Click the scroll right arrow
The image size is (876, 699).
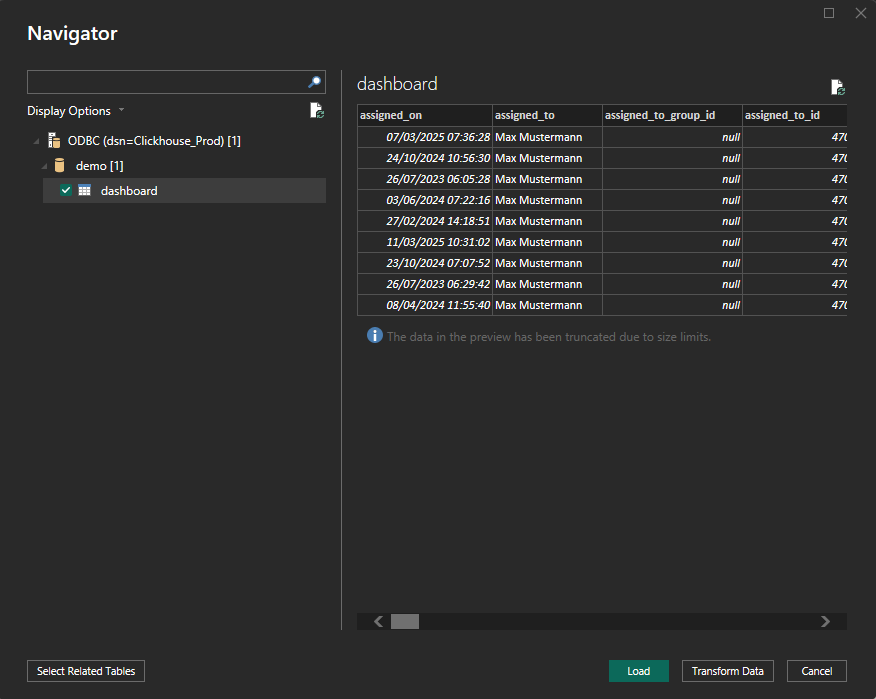(825, 621)
